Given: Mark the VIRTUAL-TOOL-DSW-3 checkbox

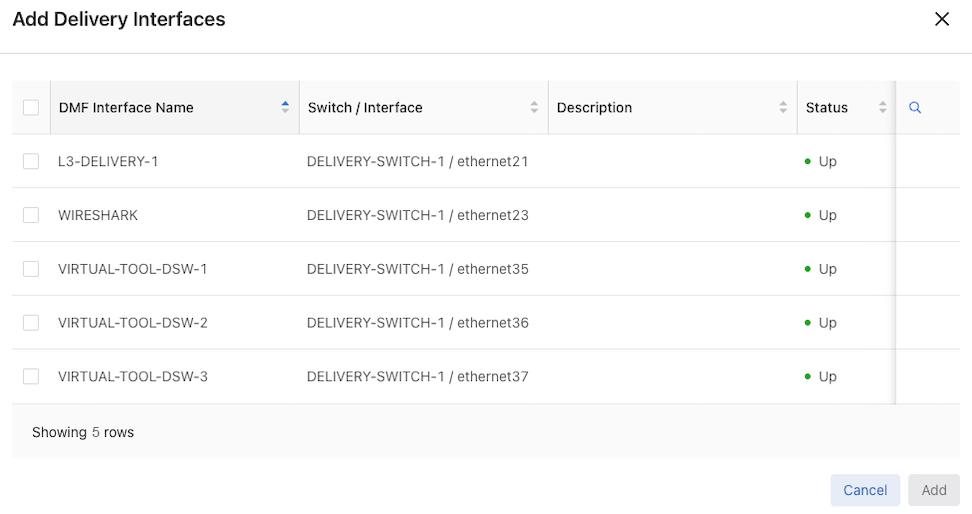Looking at the screenshot, I should coord(31,377).
